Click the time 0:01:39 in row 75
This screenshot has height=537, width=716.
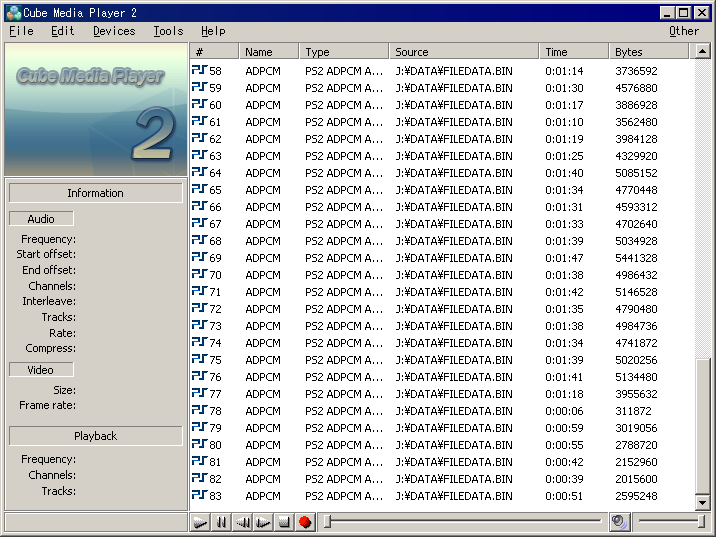tap(564, 360)
